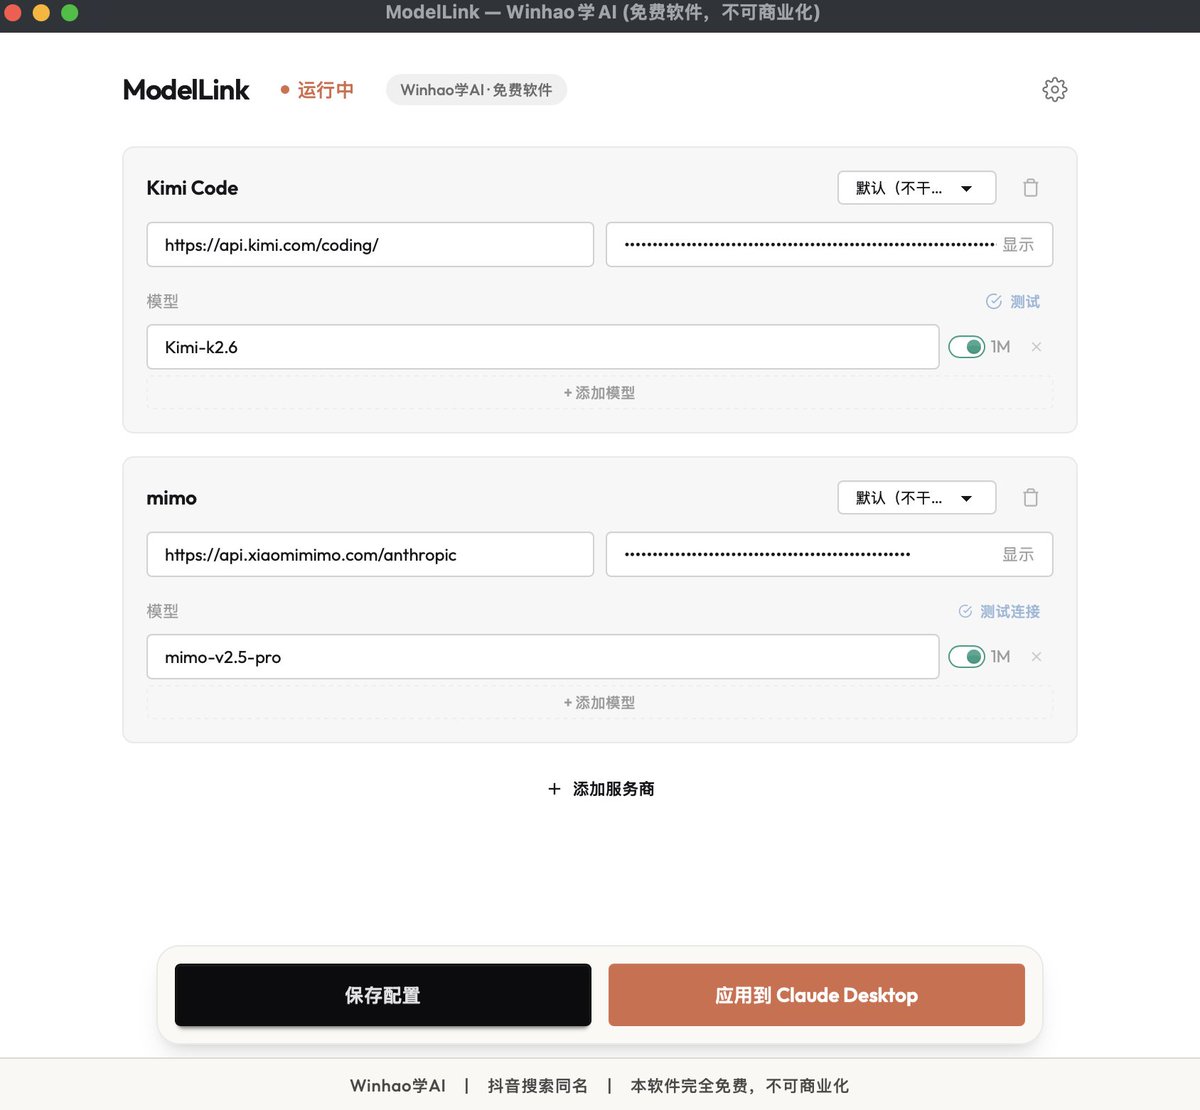1200x1110 pixels.
Task: Click the footer text Winhao学AI
Action: click(397, 1086)
